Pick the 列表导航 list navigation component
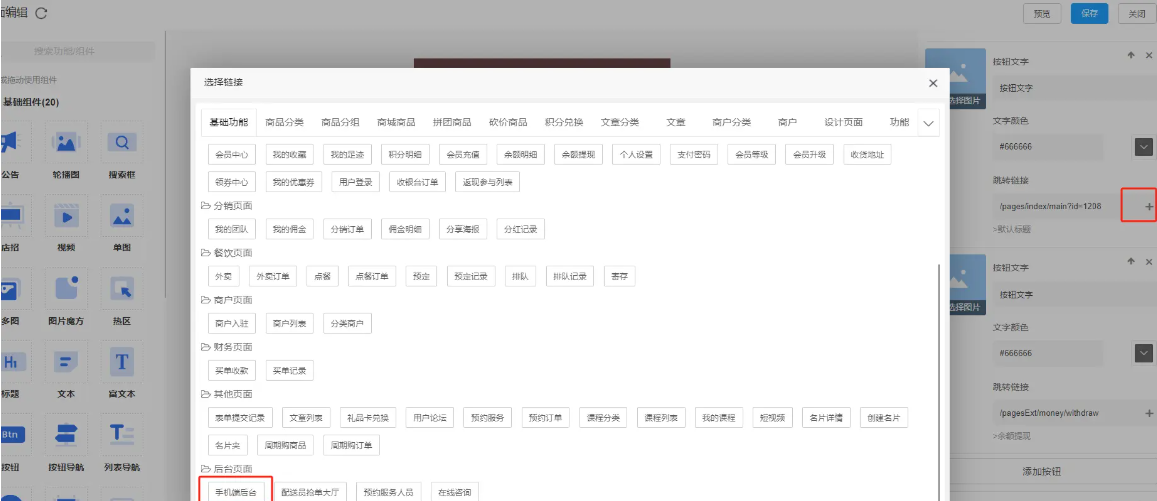Viewport: 1157px width, 501px height. click(122, 435)
